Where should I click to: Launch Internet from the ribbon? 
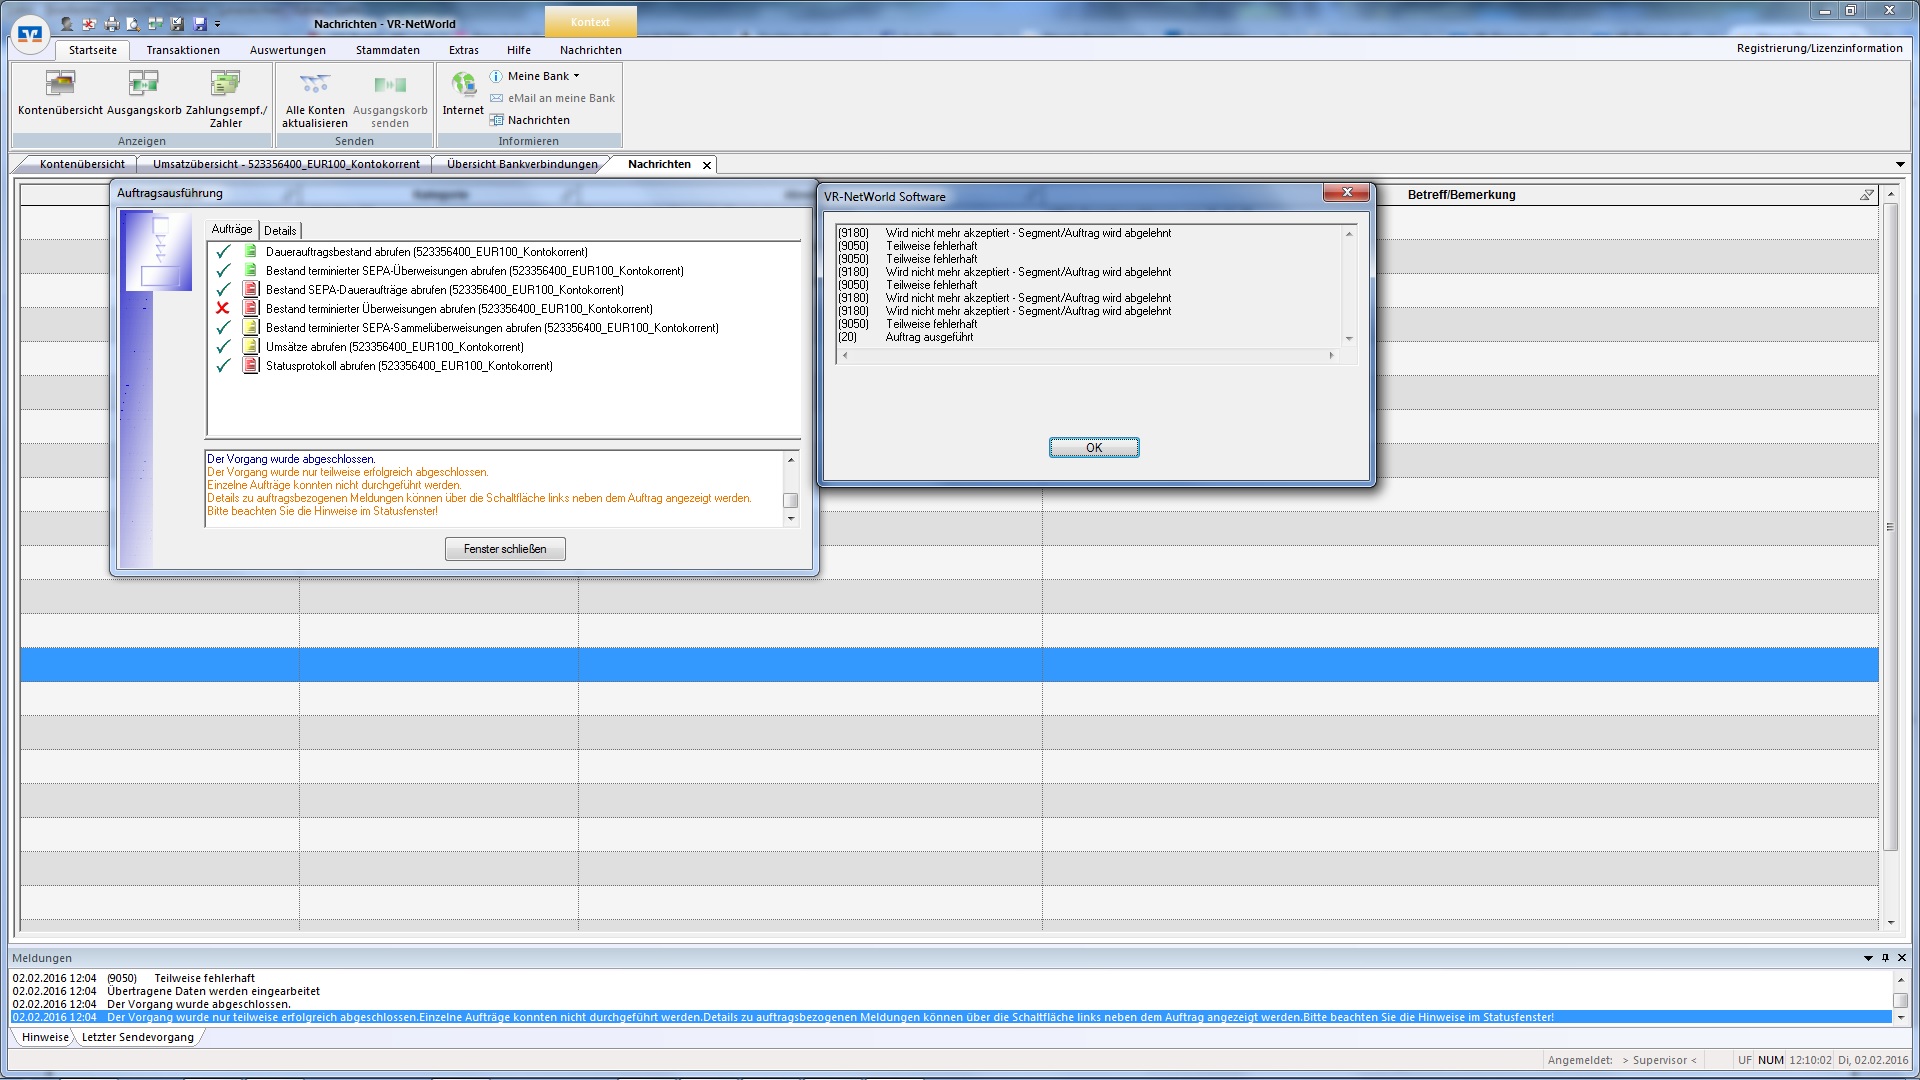tap(463, 94)
